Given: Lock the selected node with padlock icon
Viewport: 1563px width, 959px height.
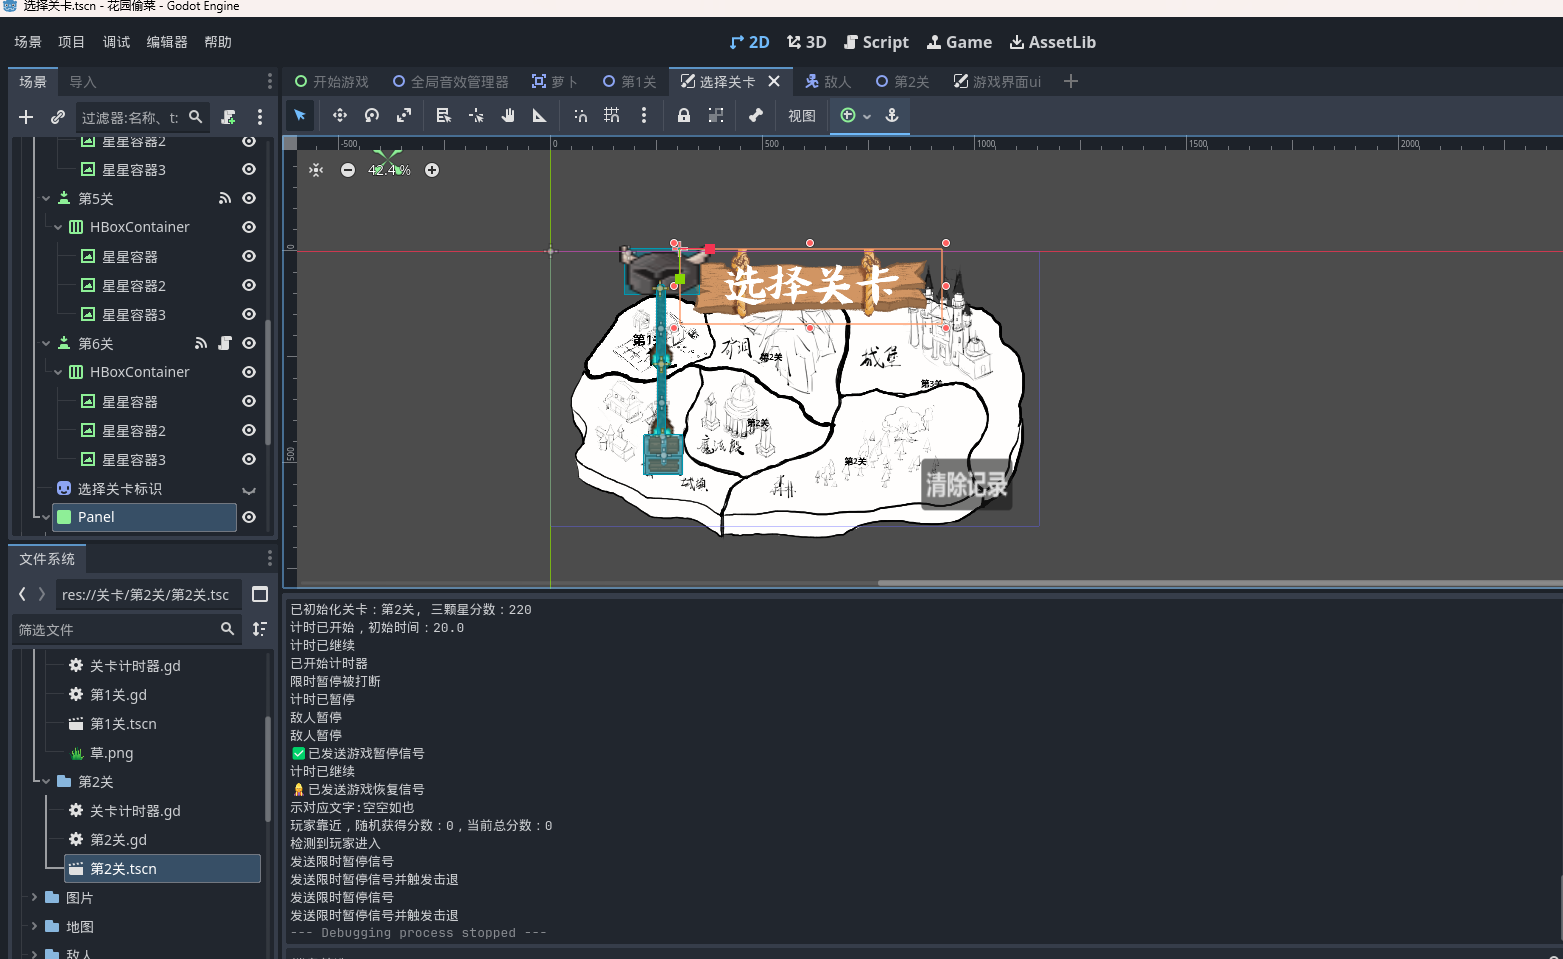Looking at the screenshot, I should coord(684,116).
